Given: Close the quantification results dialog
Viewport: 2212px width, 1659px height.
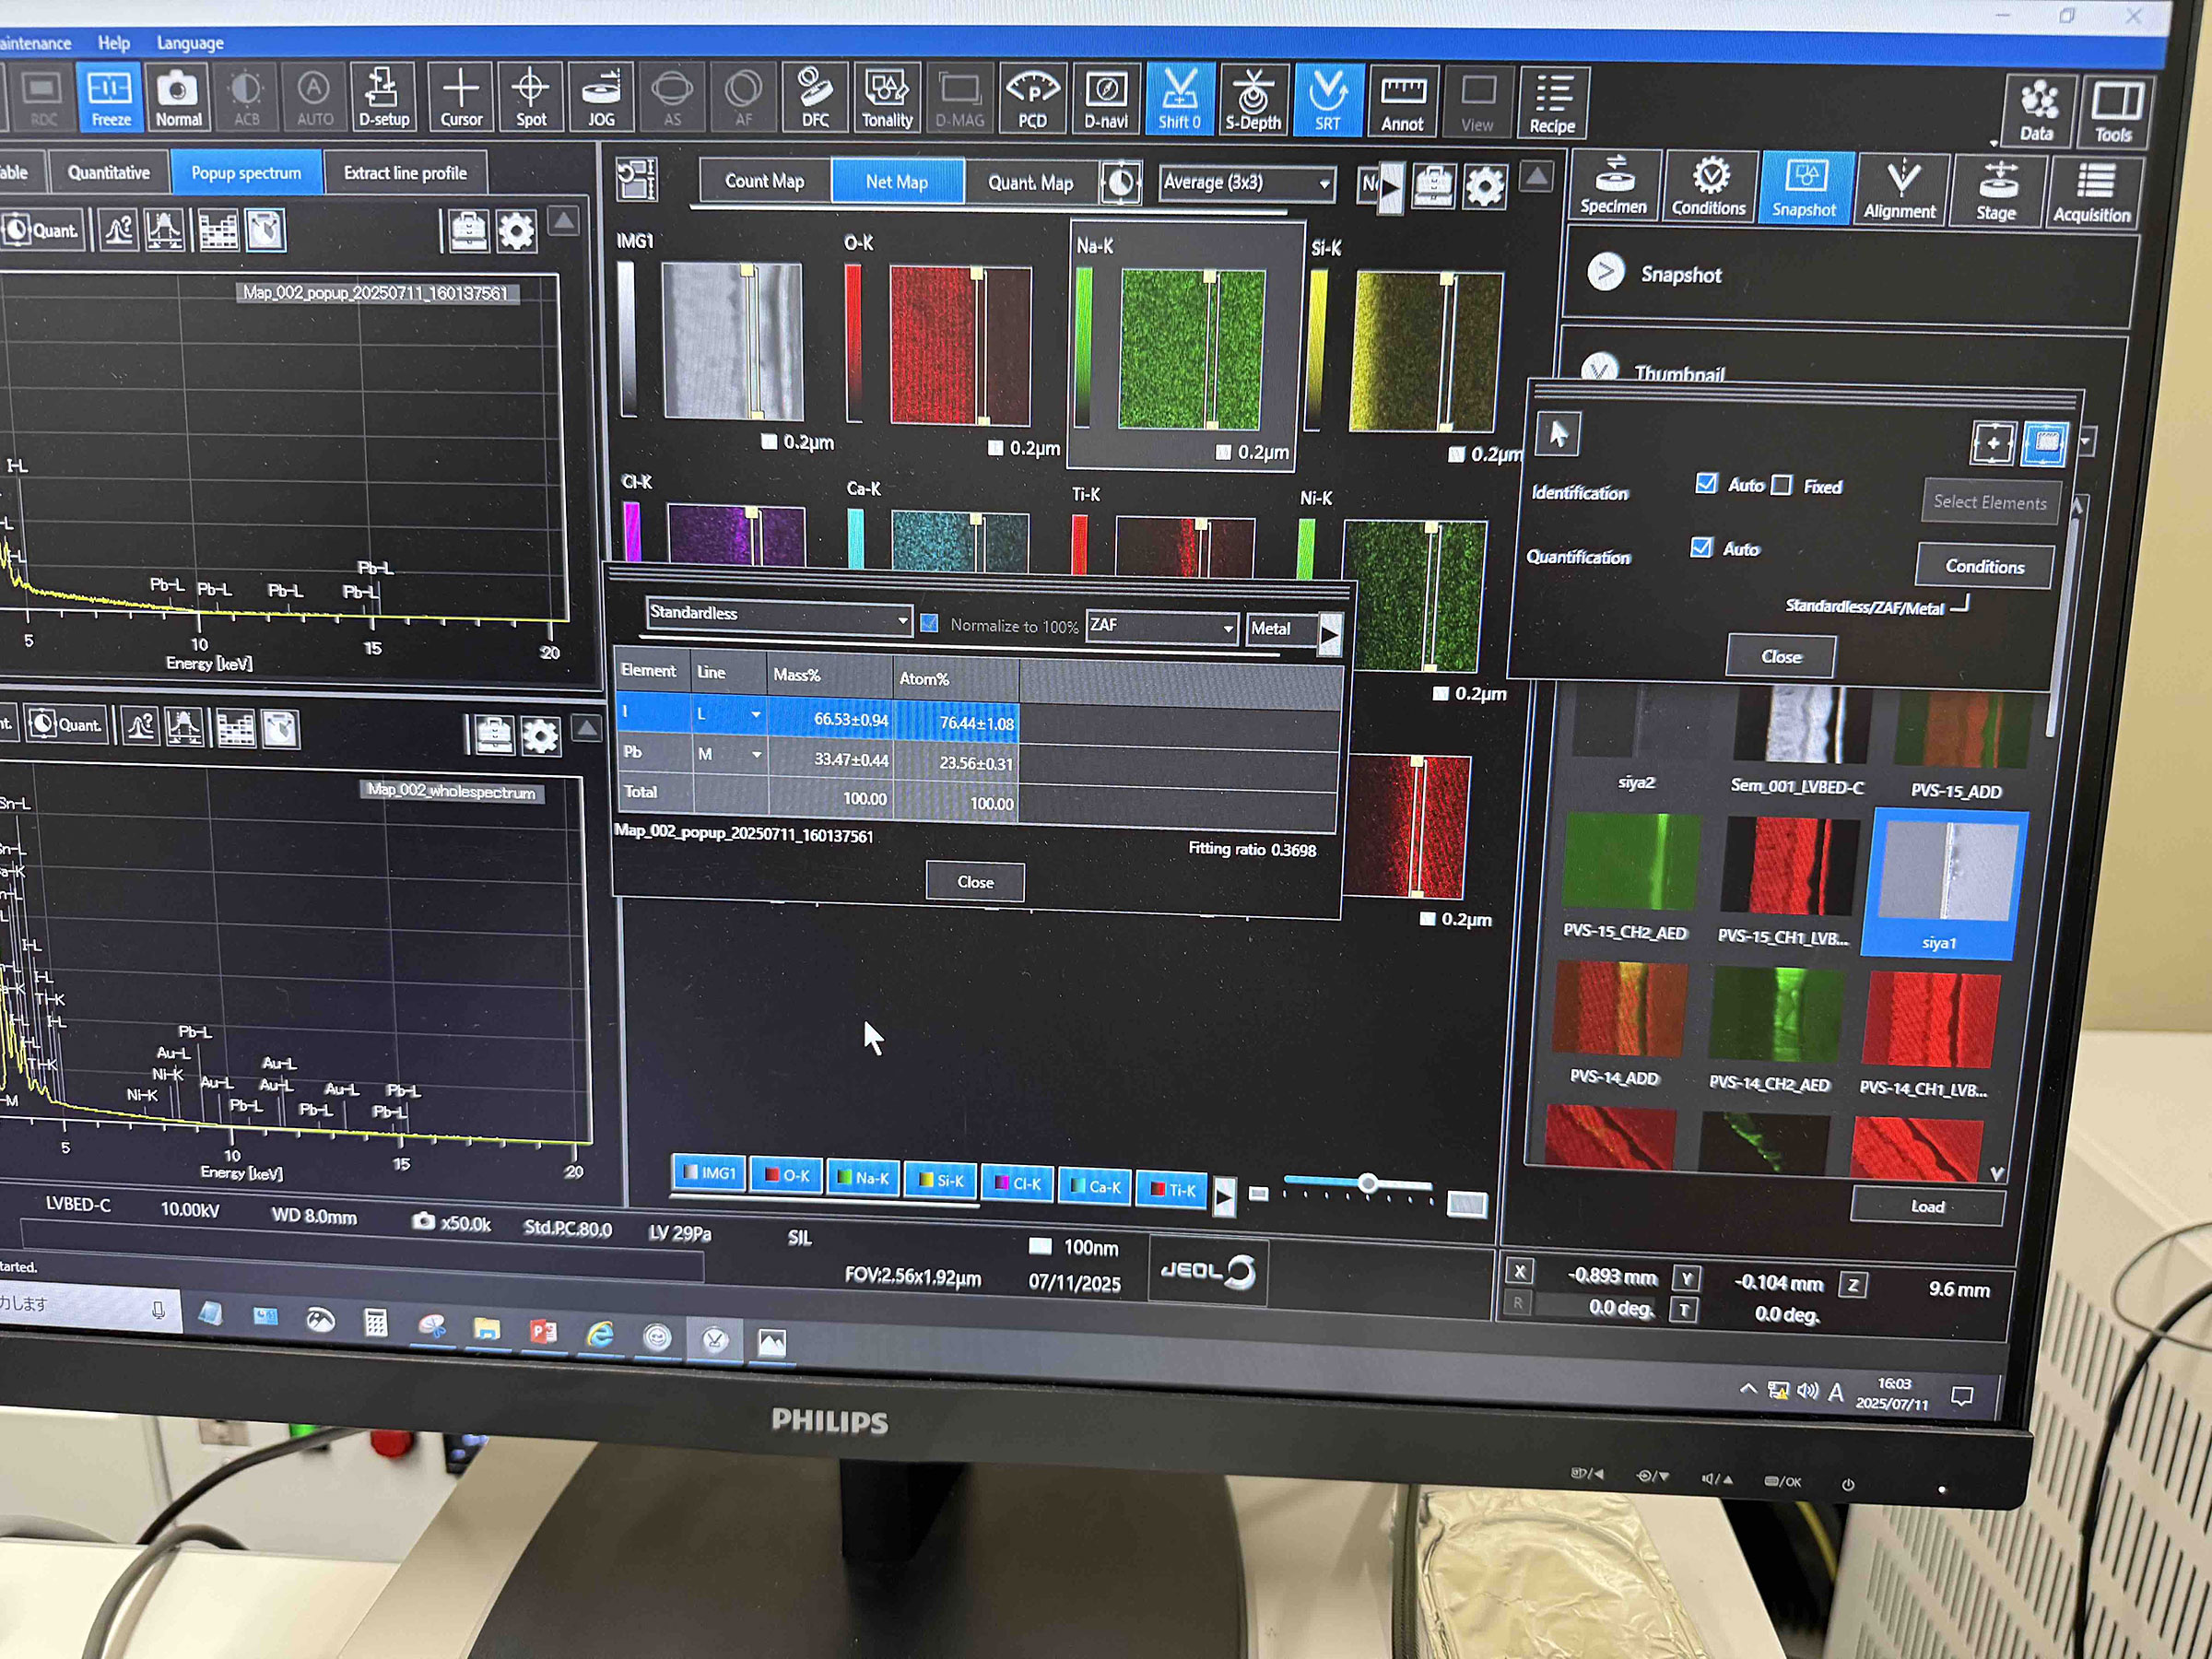Looking at the screenshot, I should 975,882.
